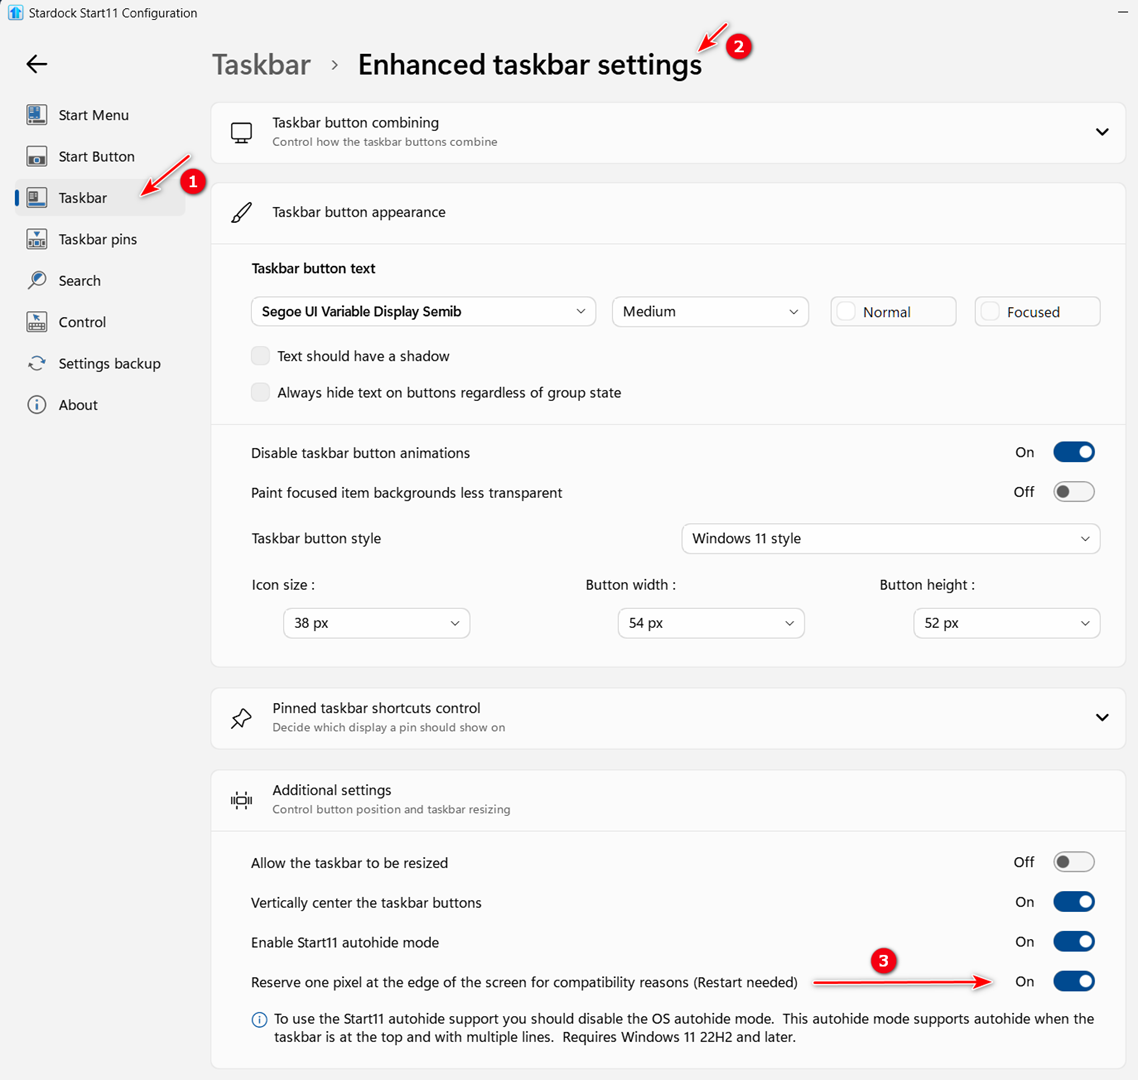Screen dimensions: 1138x1080
Task: Toggle Allow the taskbar to be resized
Action: [x=1074, y=862]
